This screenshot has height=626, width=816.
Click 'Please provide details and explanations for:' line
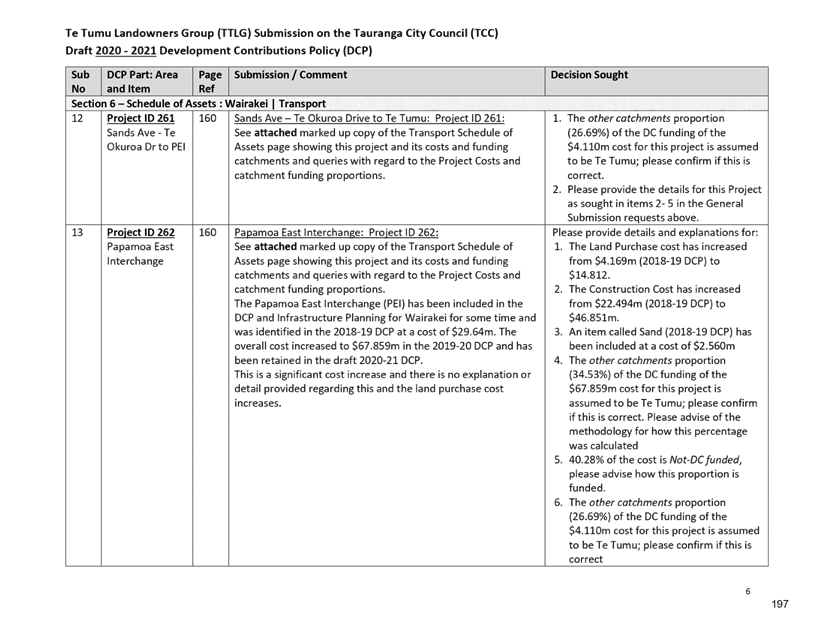click(655, 233)
